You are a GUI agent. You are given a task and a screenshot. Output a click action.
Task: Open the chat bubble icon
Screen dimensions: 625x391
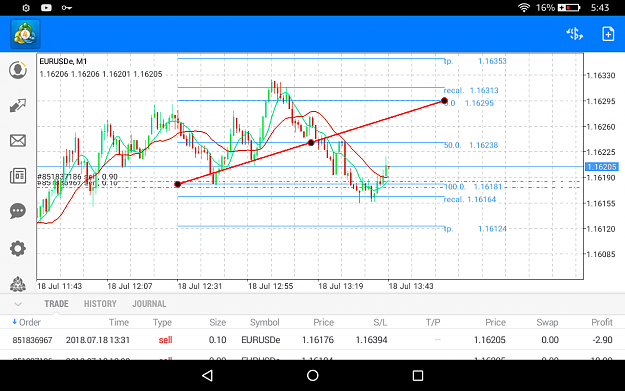18,211
